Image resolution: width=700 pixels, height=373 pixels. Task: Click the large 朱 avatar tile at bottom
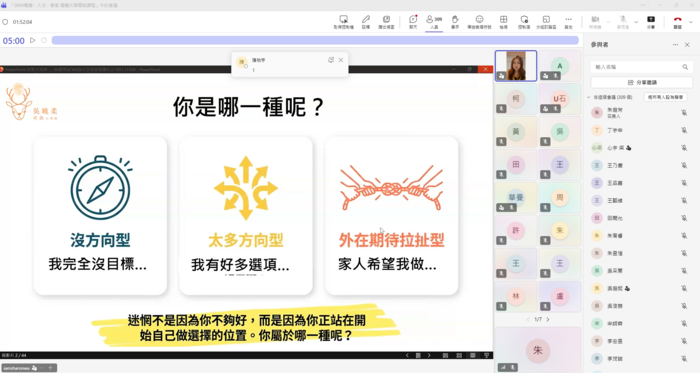point(538,350)
